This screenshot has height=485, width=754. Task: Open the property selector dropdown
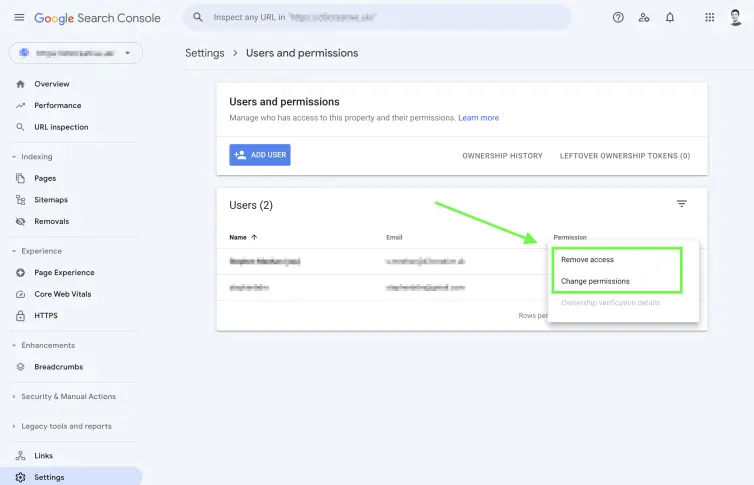pos(76,52)
